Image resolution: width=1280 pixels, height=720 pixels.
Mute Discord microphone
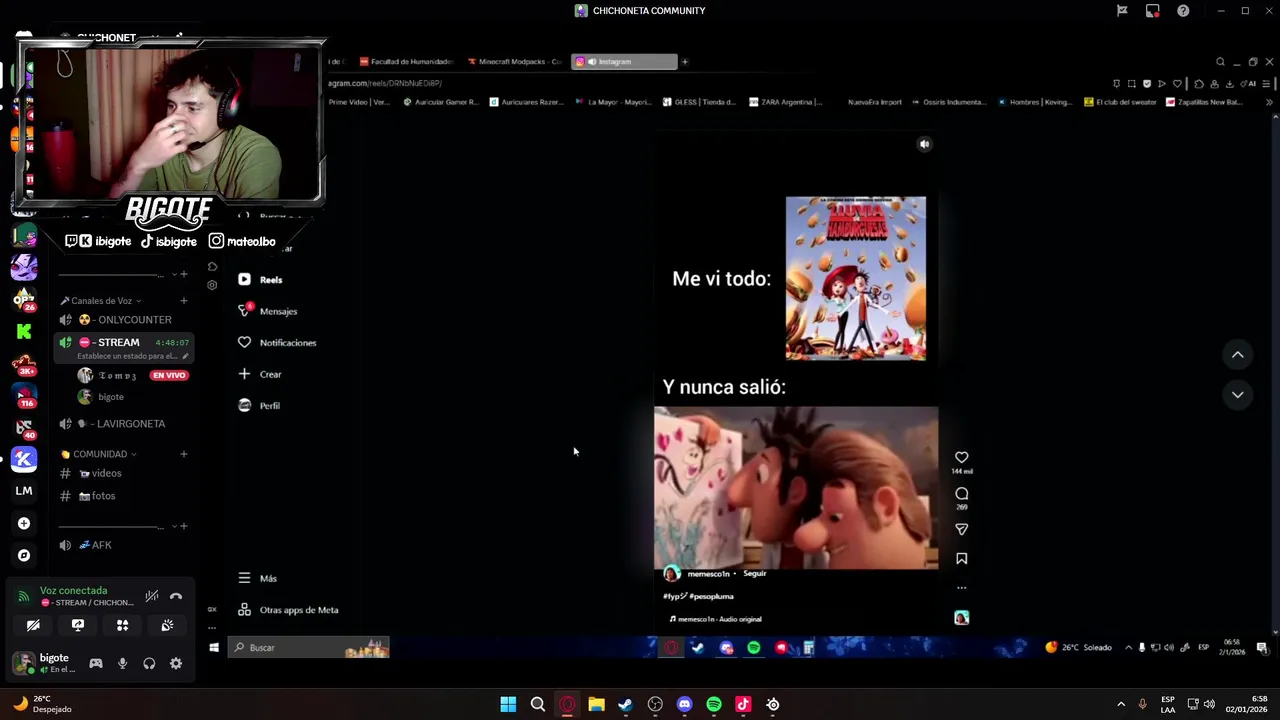pos(122,663)
